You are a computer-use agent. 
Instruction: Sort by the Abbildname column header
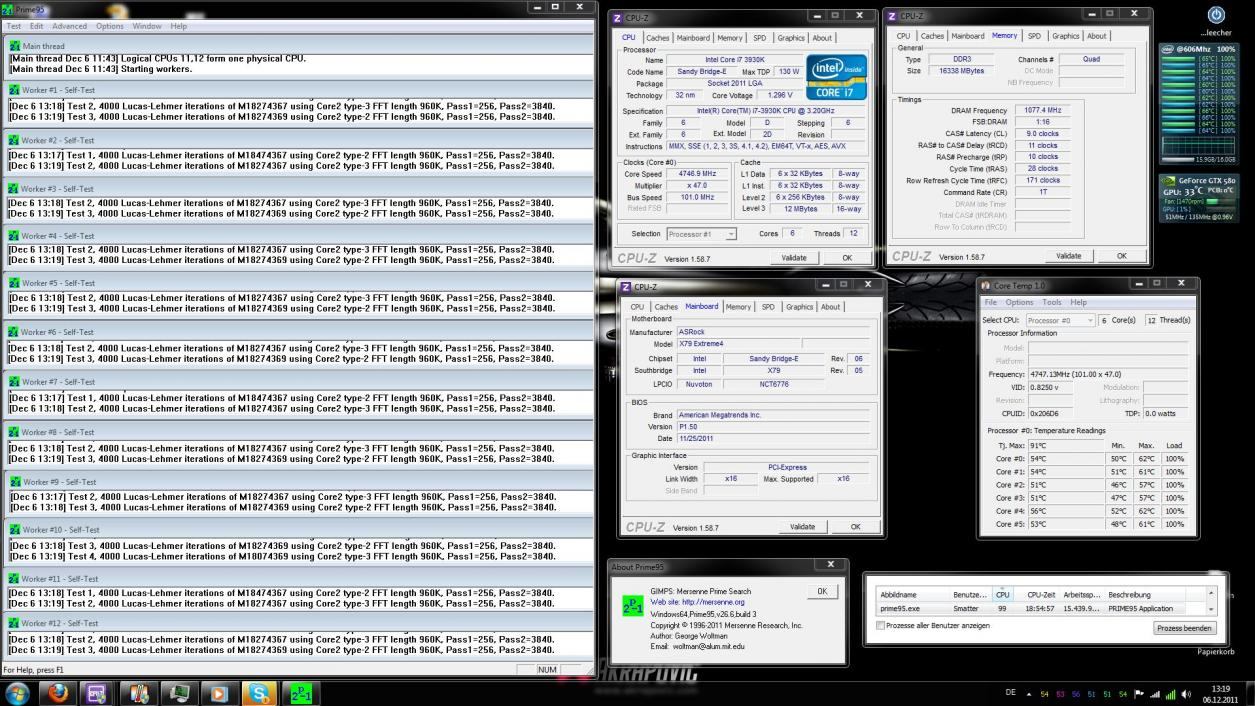pos(913,594)
